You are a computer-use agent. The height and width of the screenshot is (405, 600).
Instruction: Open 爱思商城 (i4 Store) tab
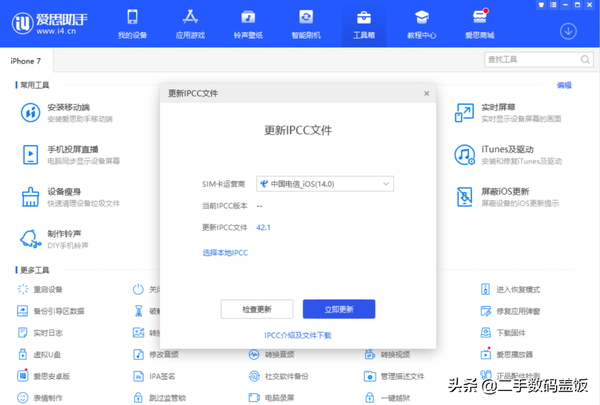click(x=479, y=24)
